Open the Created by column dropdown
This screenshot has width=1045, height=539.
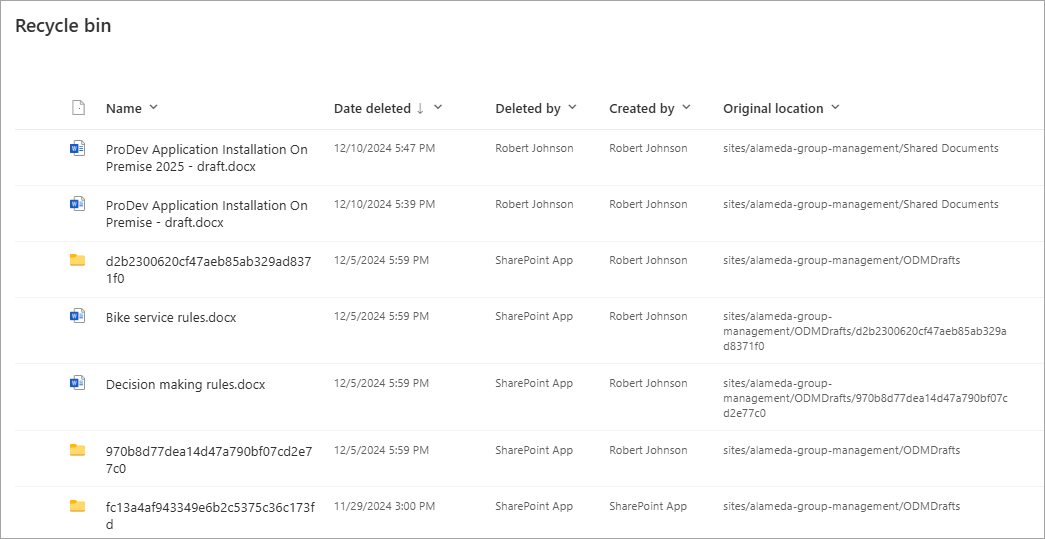pos(686,107)
